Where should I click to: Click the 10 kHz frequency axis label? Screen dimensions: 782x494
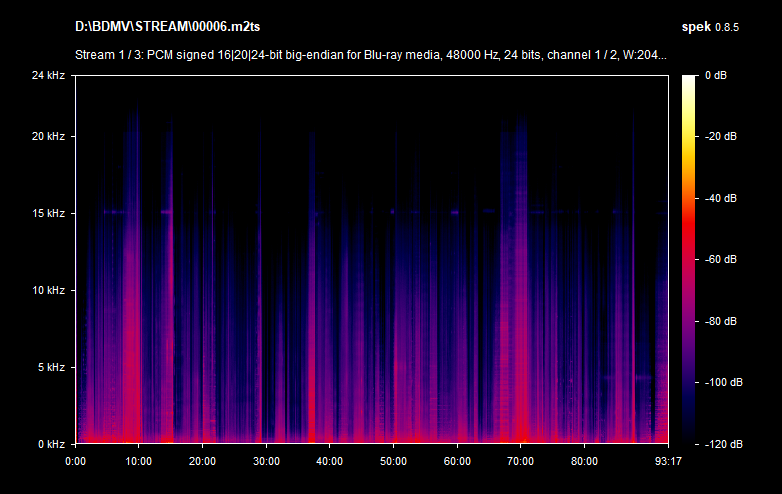[x=47, y=290]
